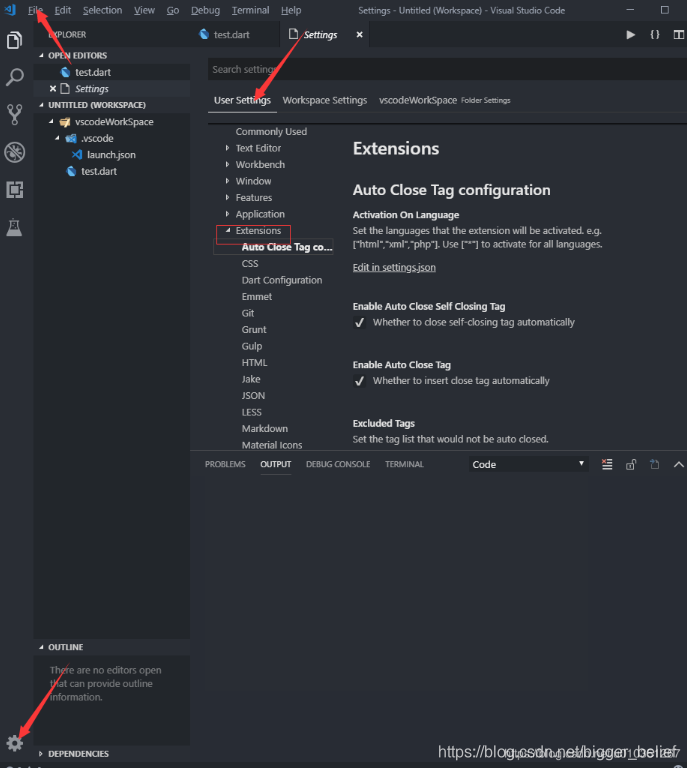687x771 pixels.
Task: Select Dart Configuration settings category
Action: pyautogui.click(x=282, y=280)
